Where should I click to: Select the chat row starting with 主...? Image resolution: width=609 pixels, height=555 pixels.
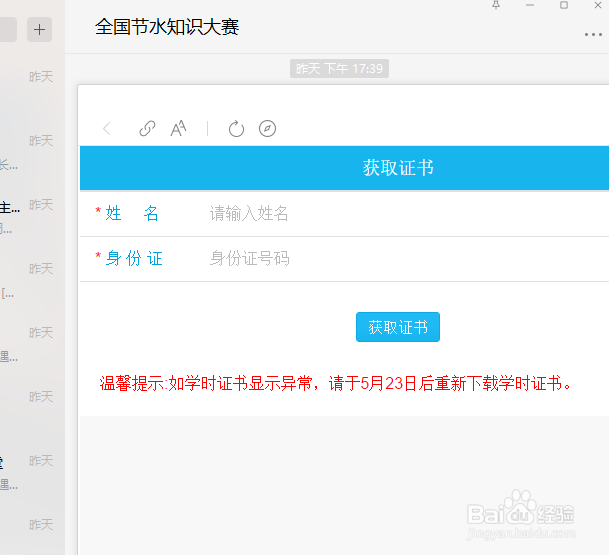point(32,216)
